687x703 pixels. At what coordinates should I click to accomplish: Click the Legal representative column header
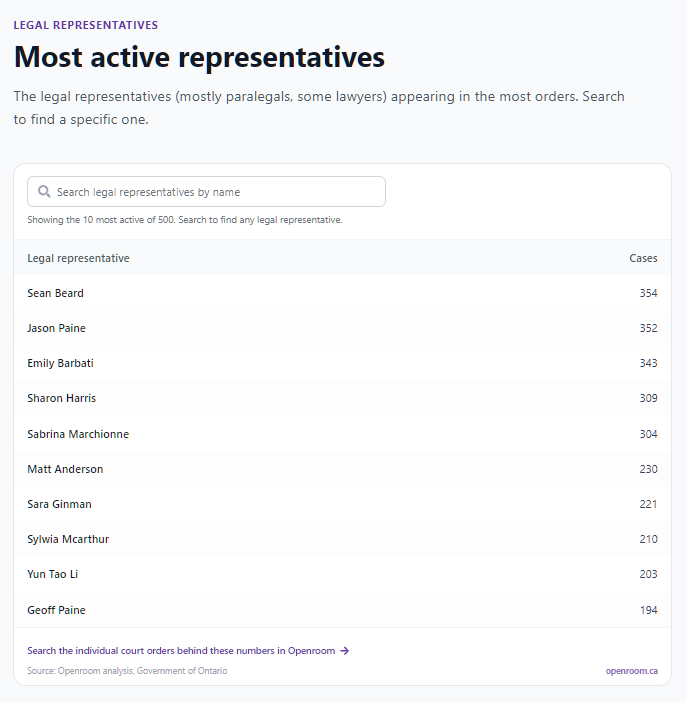click(78, 258)
